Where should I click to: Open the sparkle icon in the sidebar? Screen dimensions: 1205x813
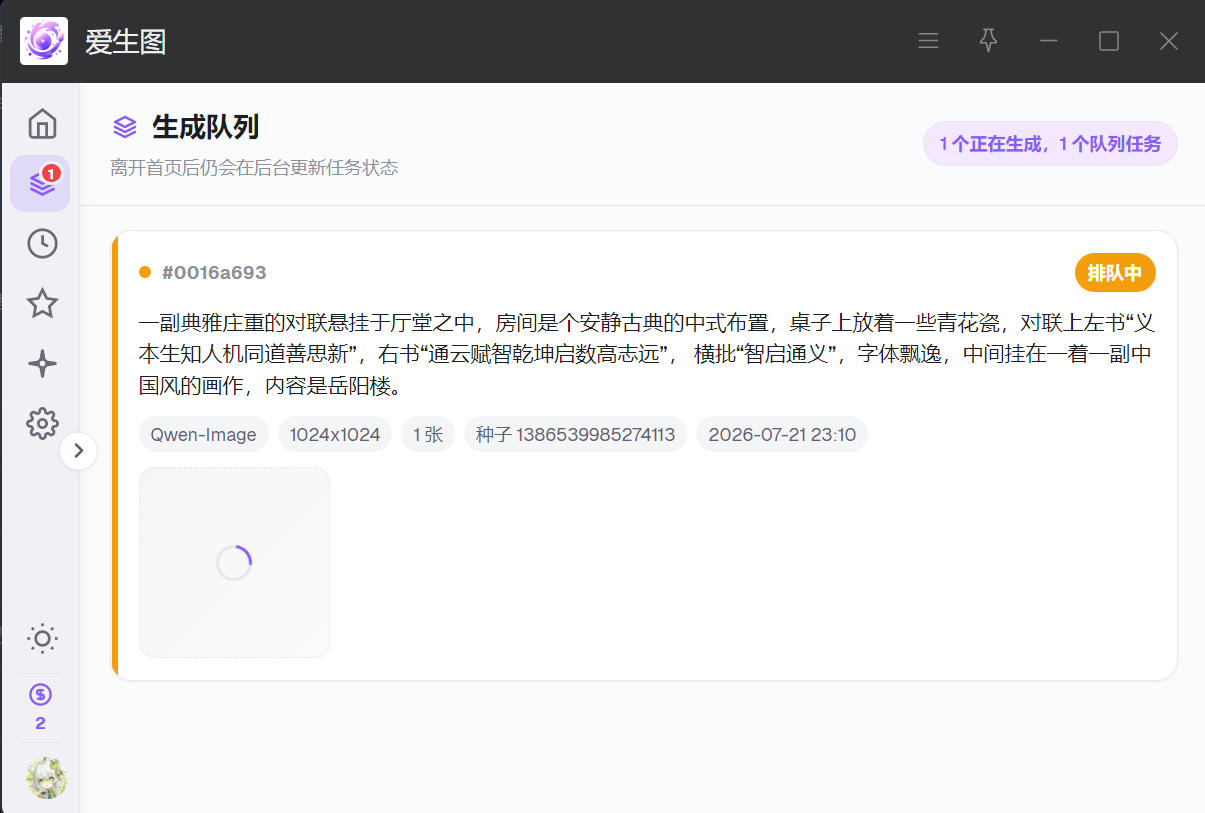click(x=42, y=364)
